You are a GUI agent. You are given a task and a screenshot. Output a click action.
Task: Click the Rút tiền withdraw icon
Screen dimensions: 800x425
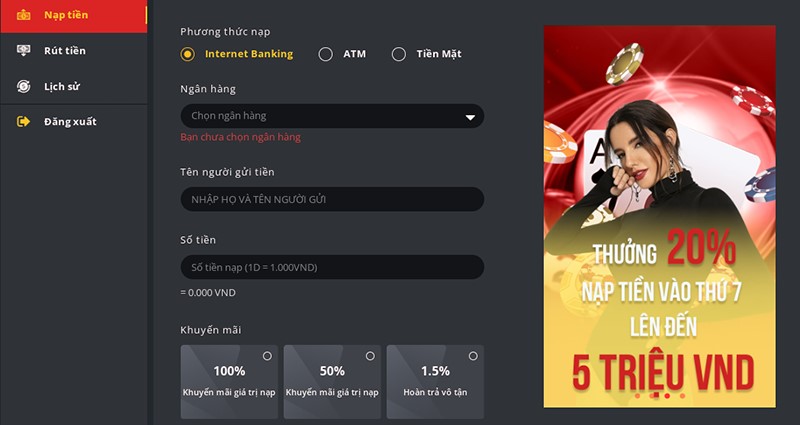pos(23,50)
